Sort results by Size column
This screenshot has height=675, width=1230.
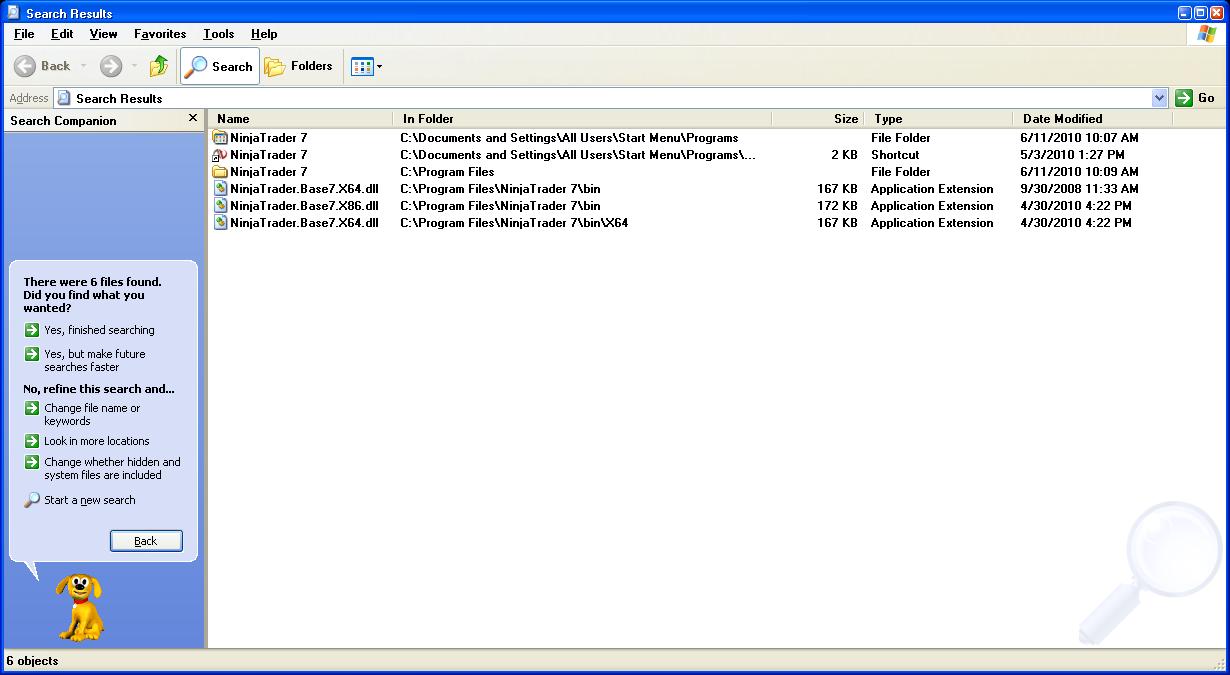coord(818,118)
